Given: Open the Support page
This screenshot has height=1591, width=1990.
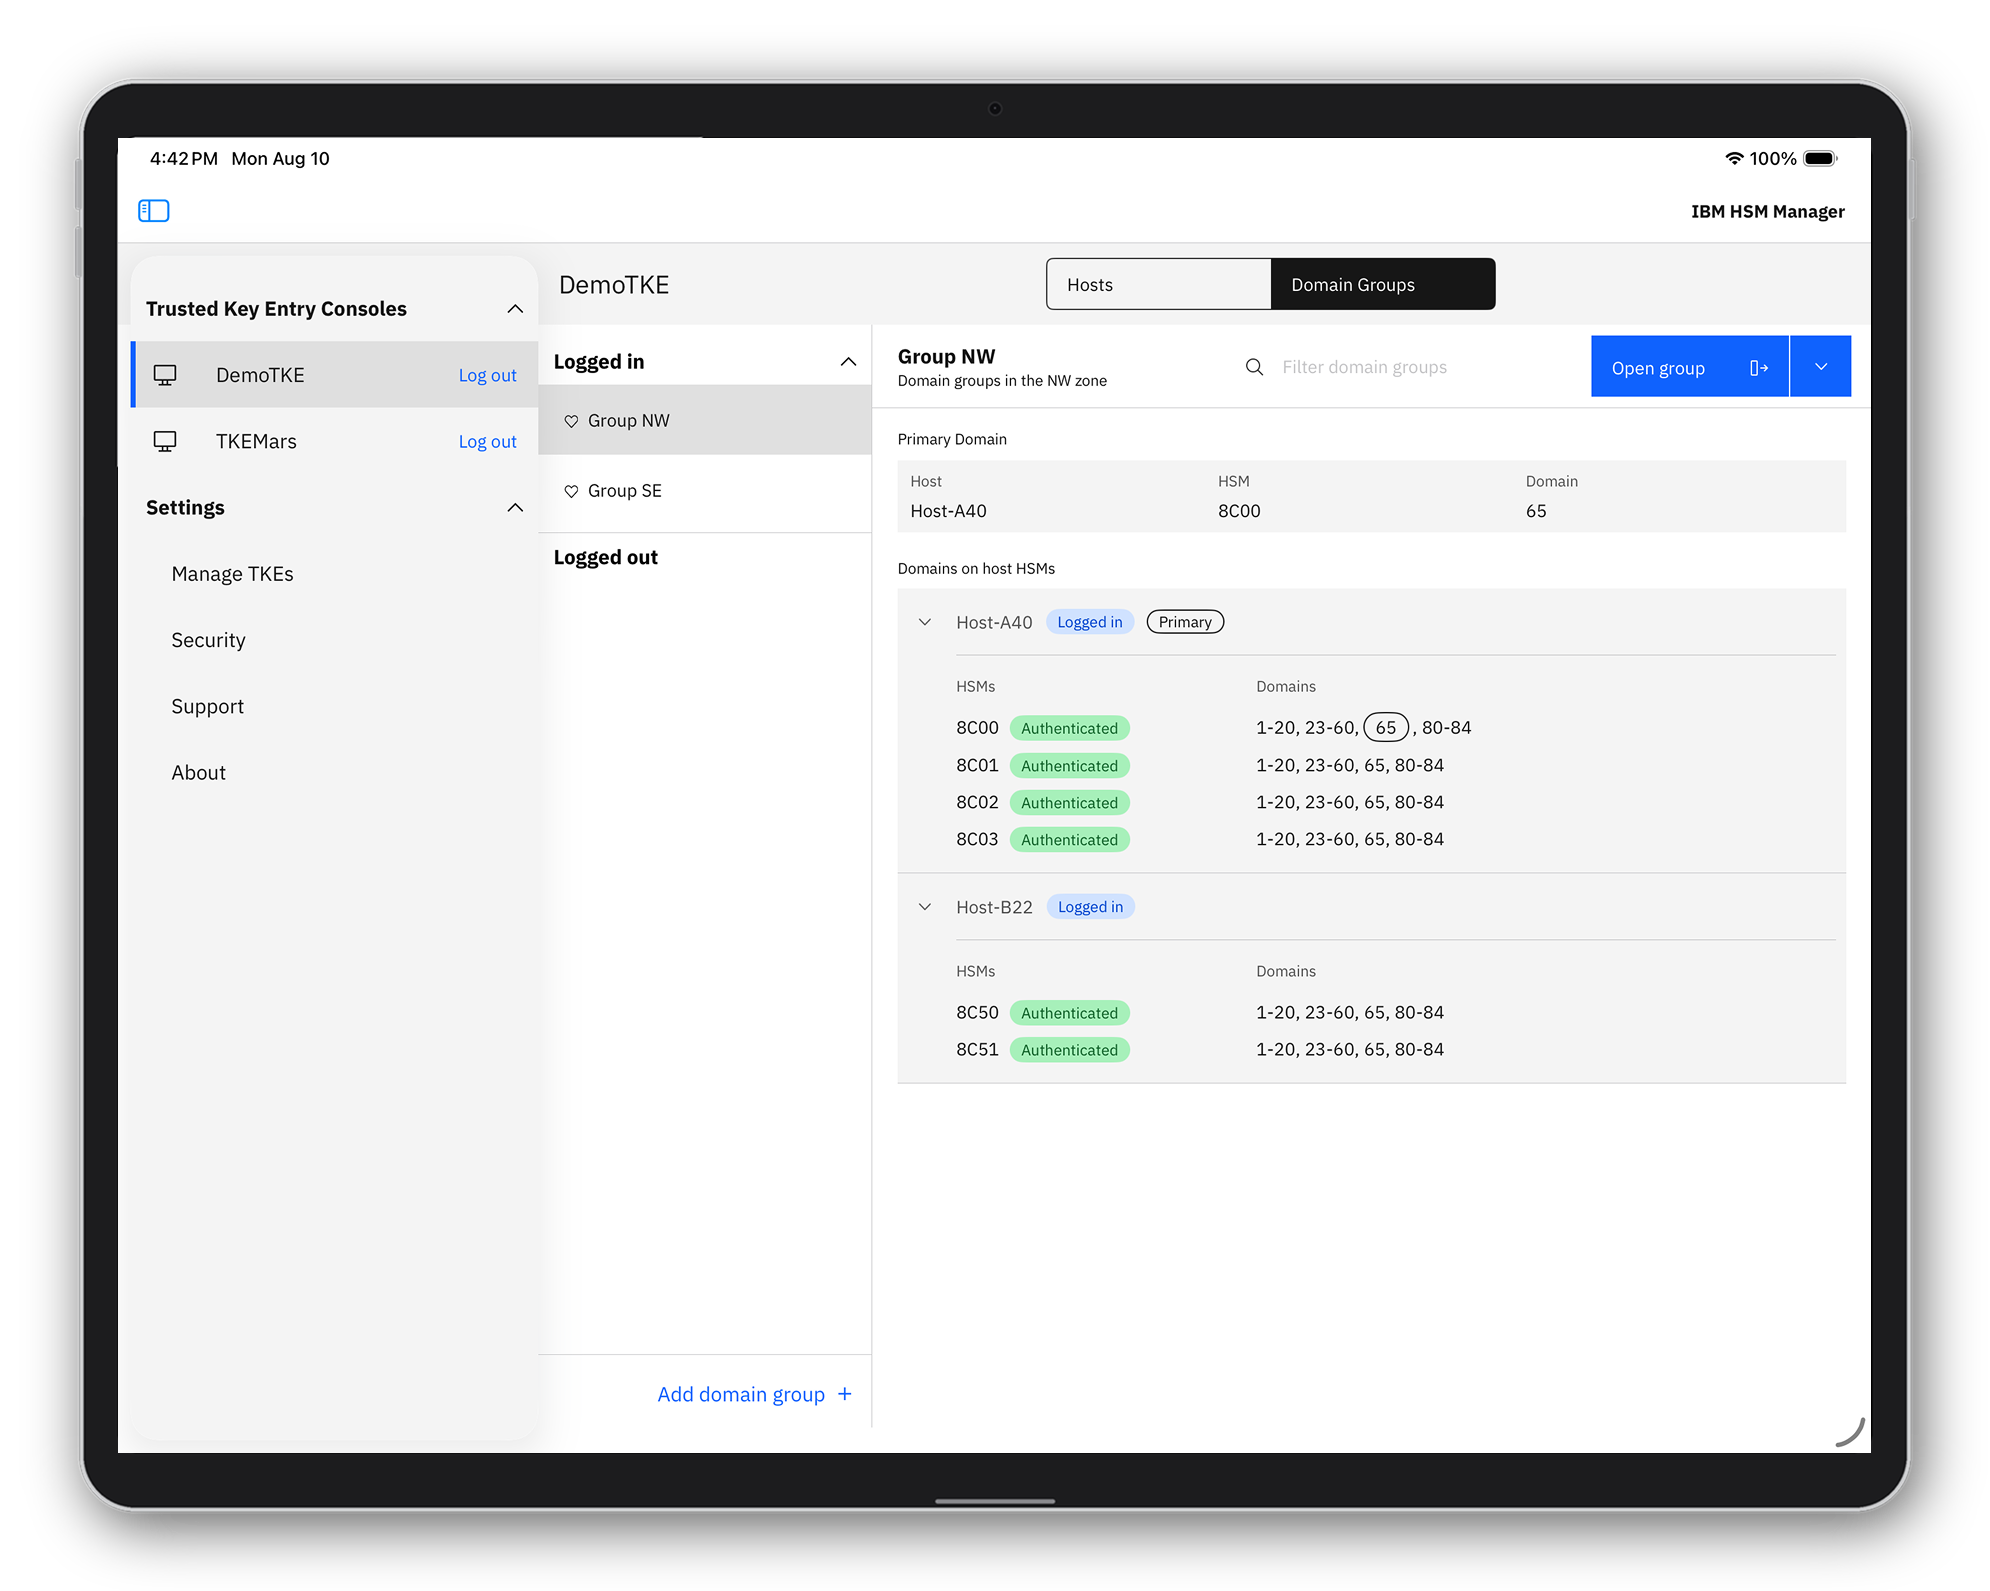Looking at the screenshot, I should (x=207, y=706).
